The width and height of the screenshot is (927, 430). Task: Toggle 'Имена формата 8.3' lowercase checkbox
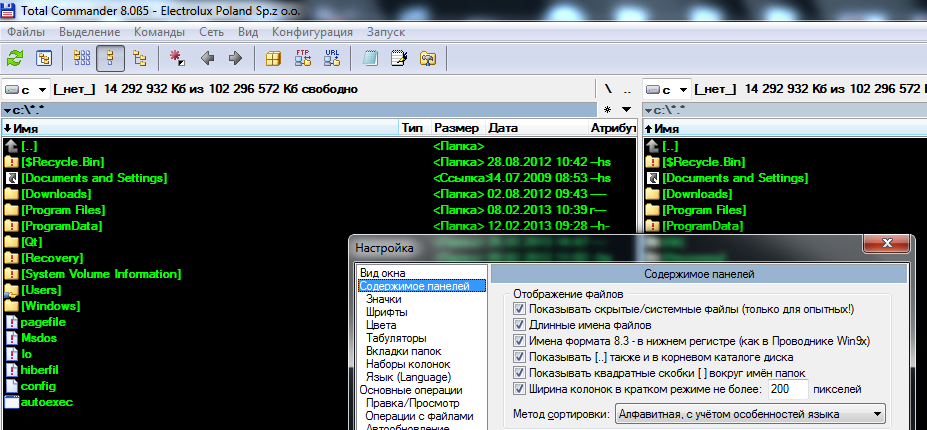[x=520, y=341]
